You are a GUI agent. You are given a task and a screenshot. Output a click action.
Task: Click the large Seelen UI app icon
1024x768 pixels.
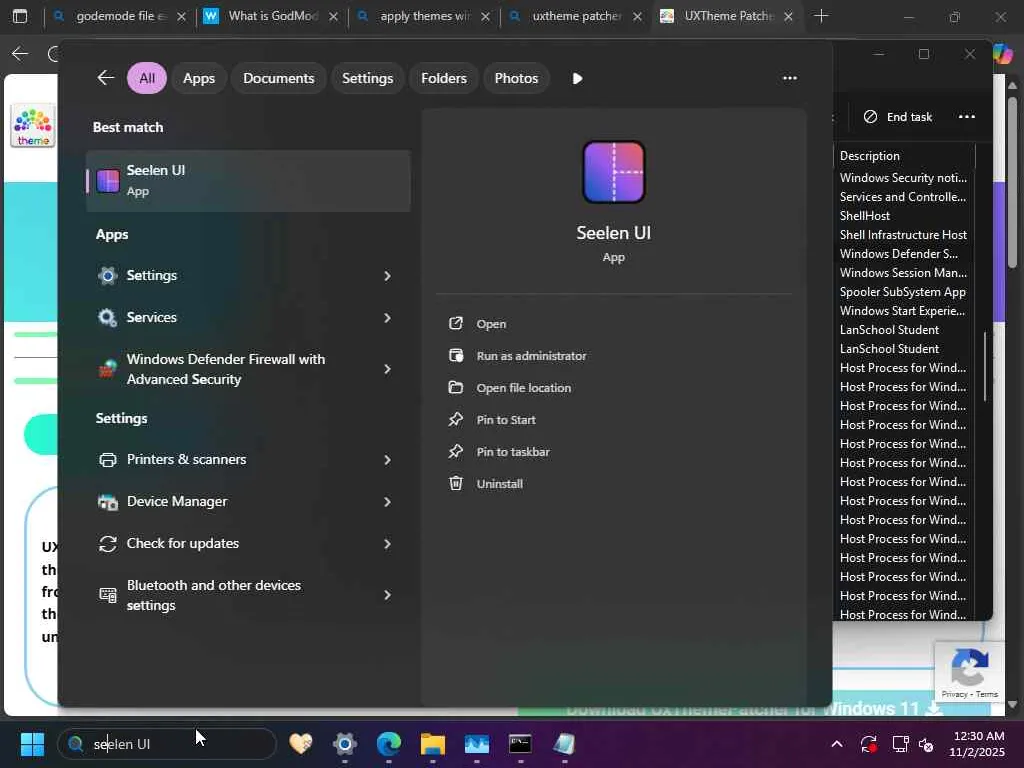click(613, 172)
